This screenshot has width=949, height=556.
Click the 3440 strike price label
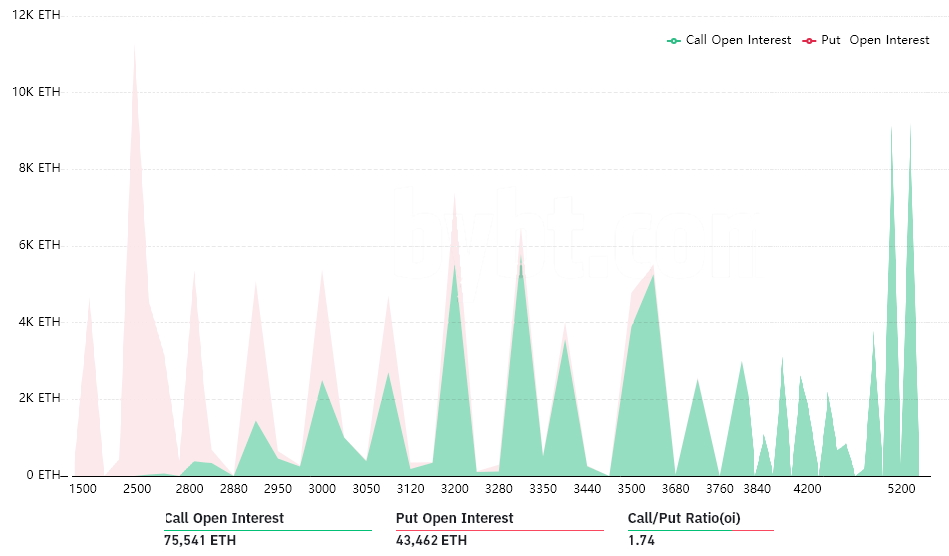[x=587, y=489]
